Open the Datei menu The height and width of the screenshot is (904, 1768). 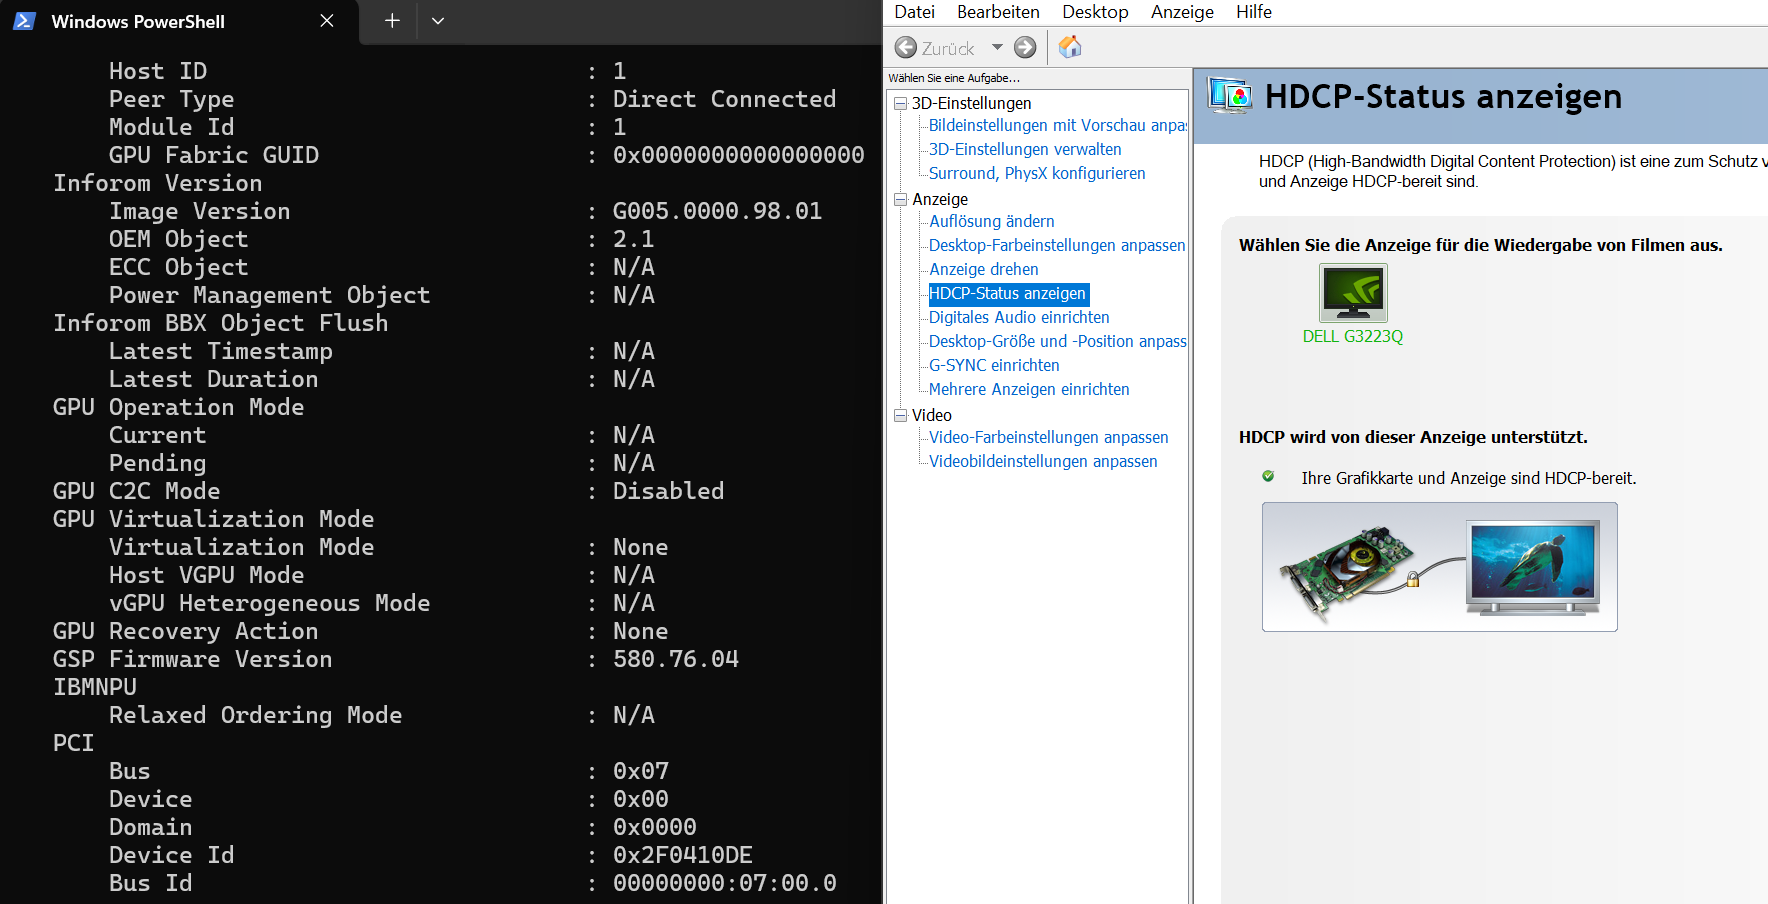click(x=914, y=12)
